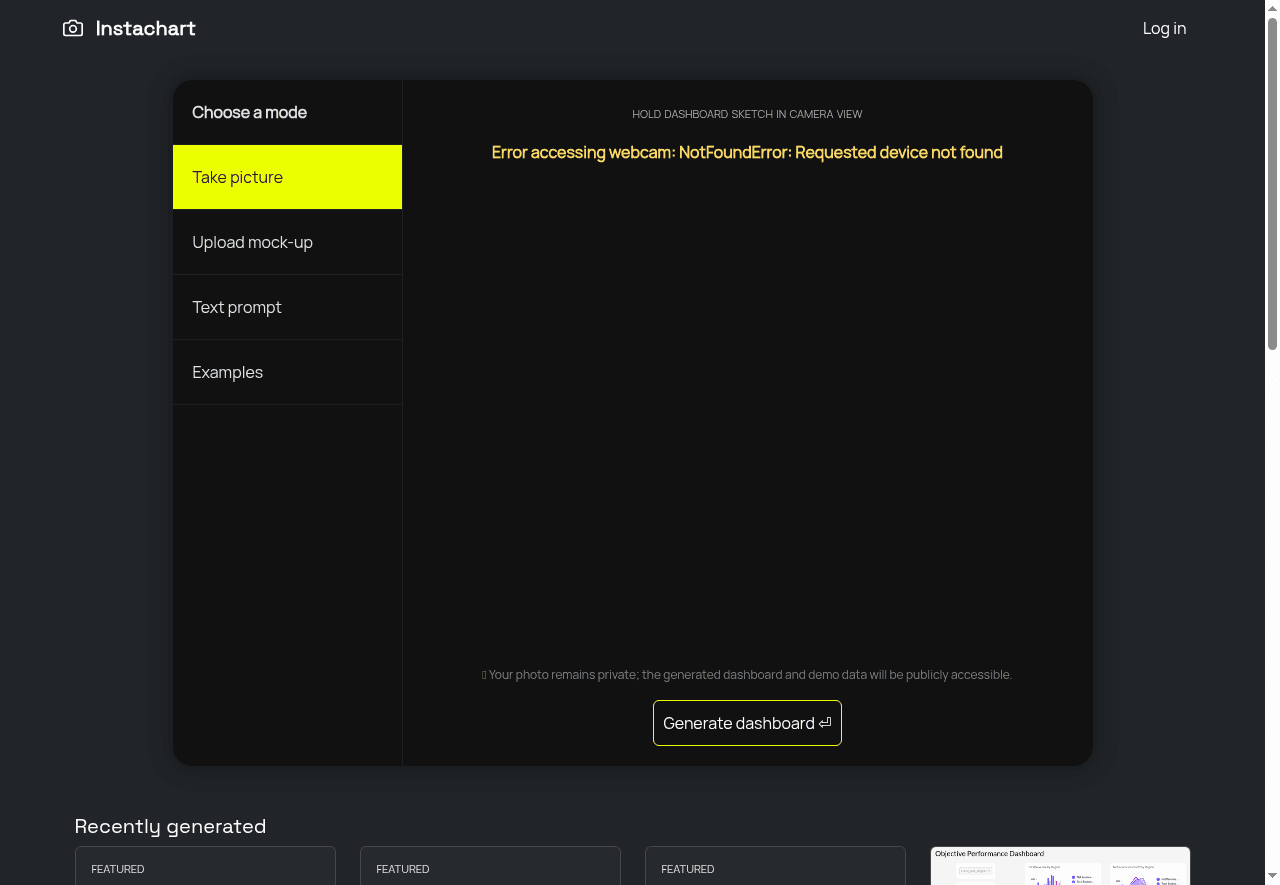
Task: Click the scrollbar down arrow
Action: (x=1272, y=877)
